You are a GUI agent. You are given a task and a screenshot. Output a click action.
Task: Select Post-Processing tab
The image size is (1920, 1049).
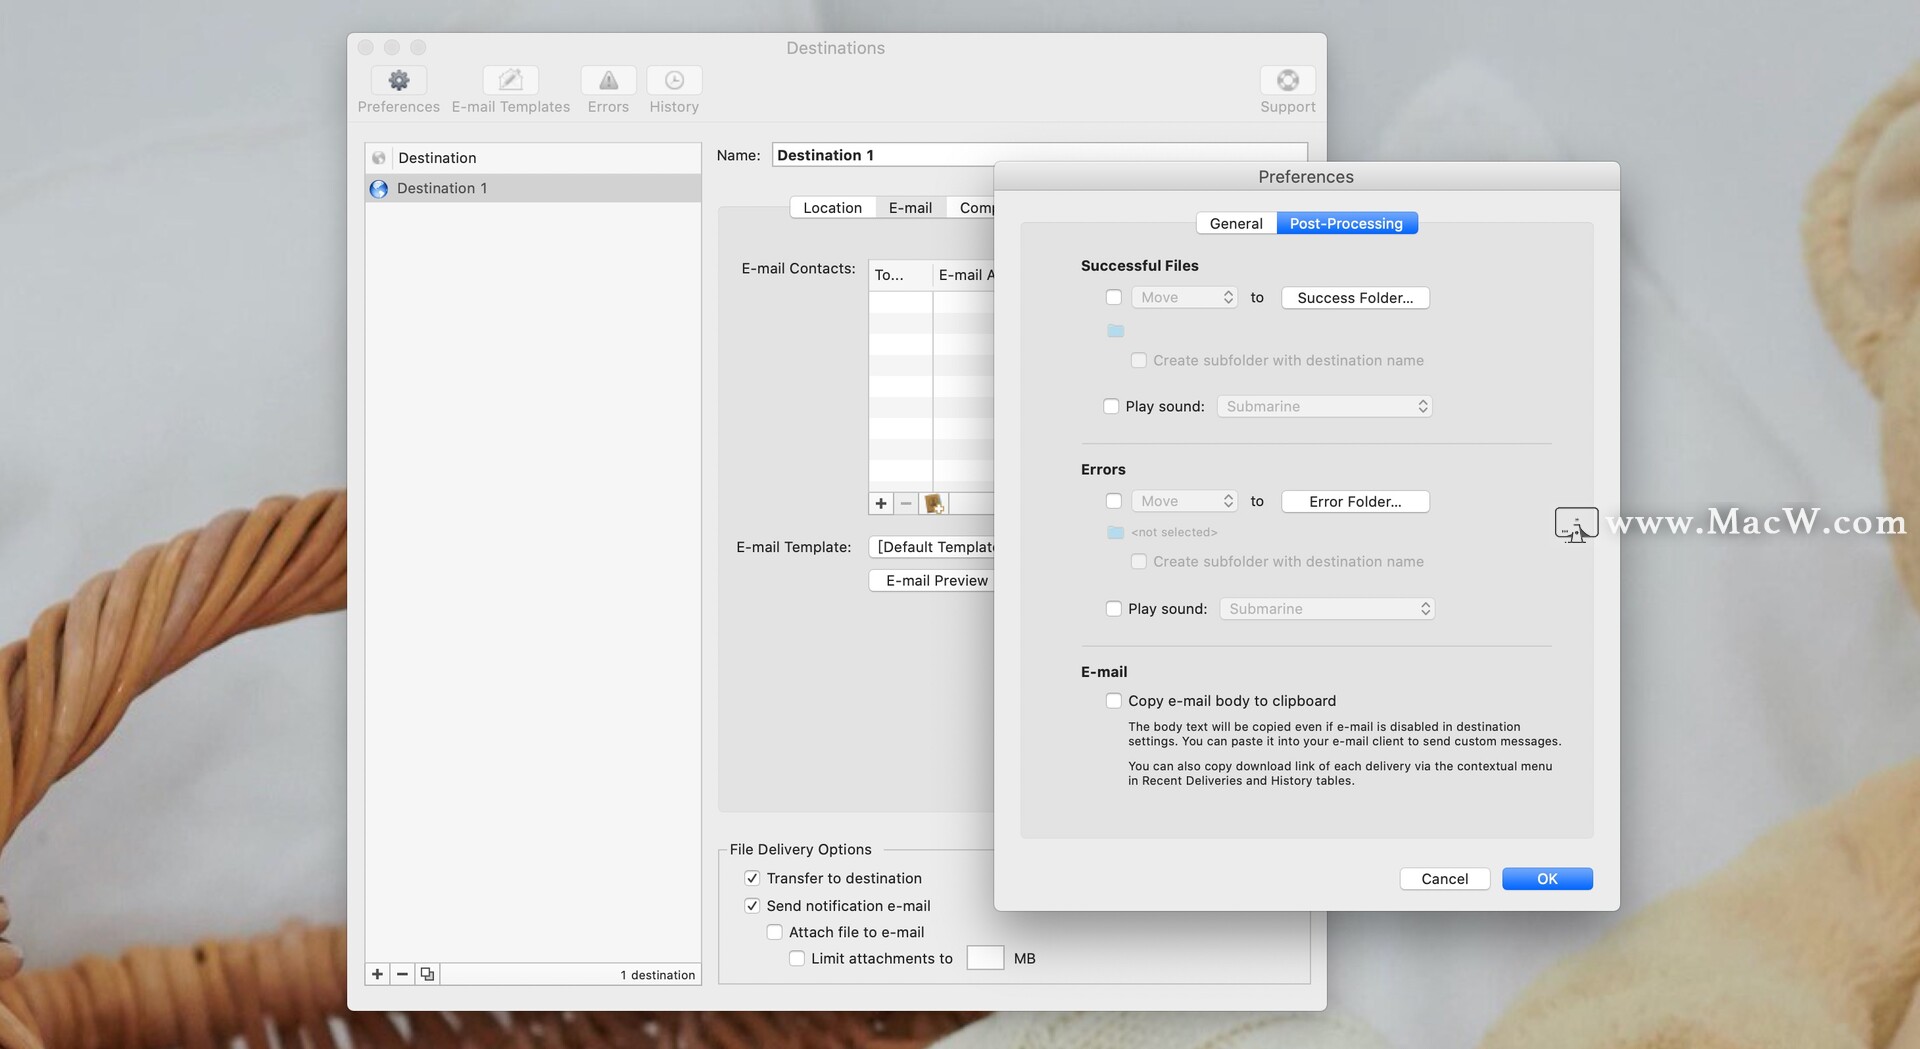pos(1346,223)
